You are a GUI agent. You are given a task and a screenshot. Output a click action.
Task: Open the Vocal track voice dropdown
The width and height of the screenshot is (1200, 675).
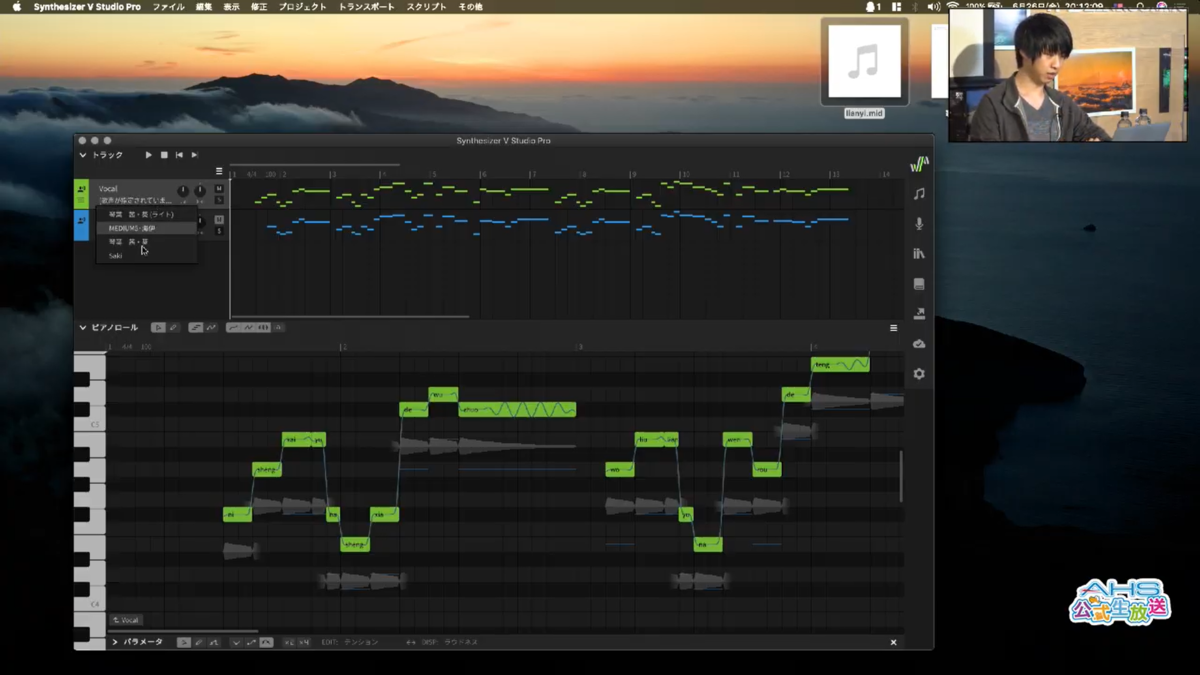pyautogui.click(x=135, y=201)
